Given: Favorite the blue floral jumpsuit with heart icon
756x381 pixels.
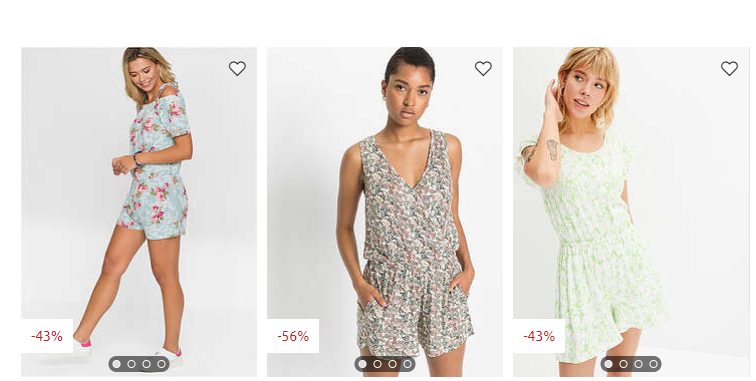Looking at the screenshot, I should 237,68.
